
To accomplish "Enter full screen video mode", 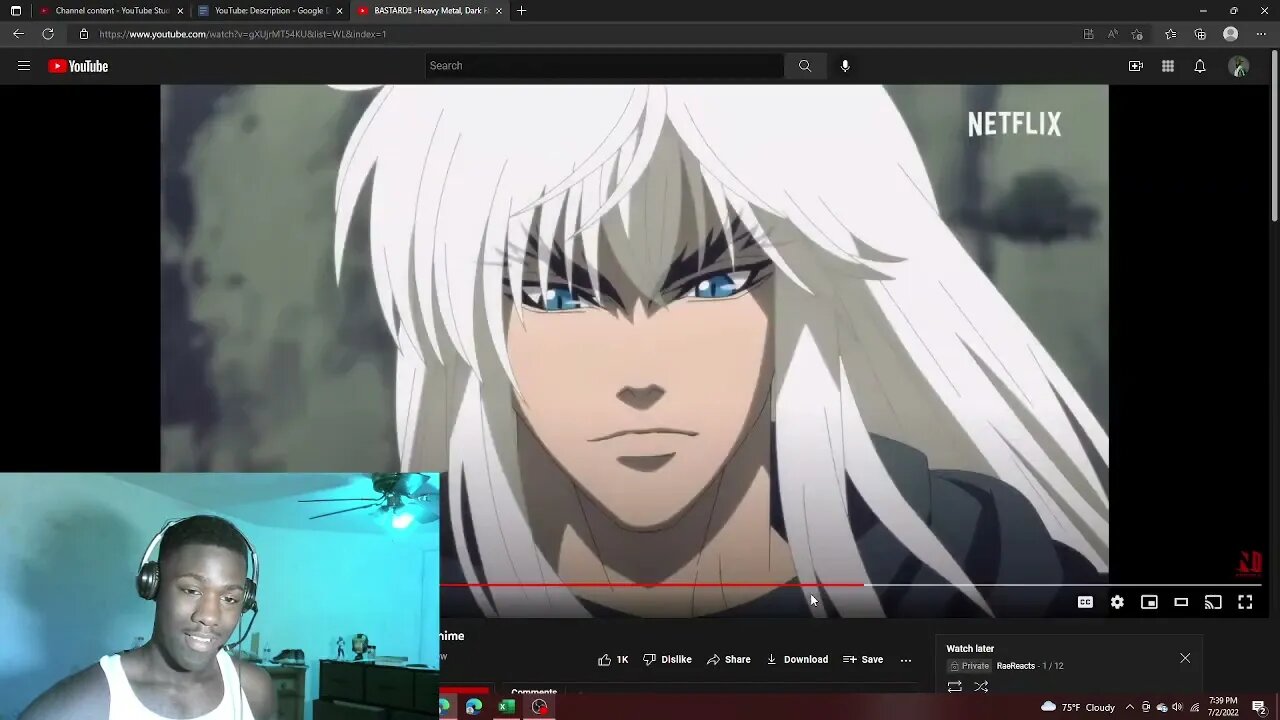I will 1245,602.
